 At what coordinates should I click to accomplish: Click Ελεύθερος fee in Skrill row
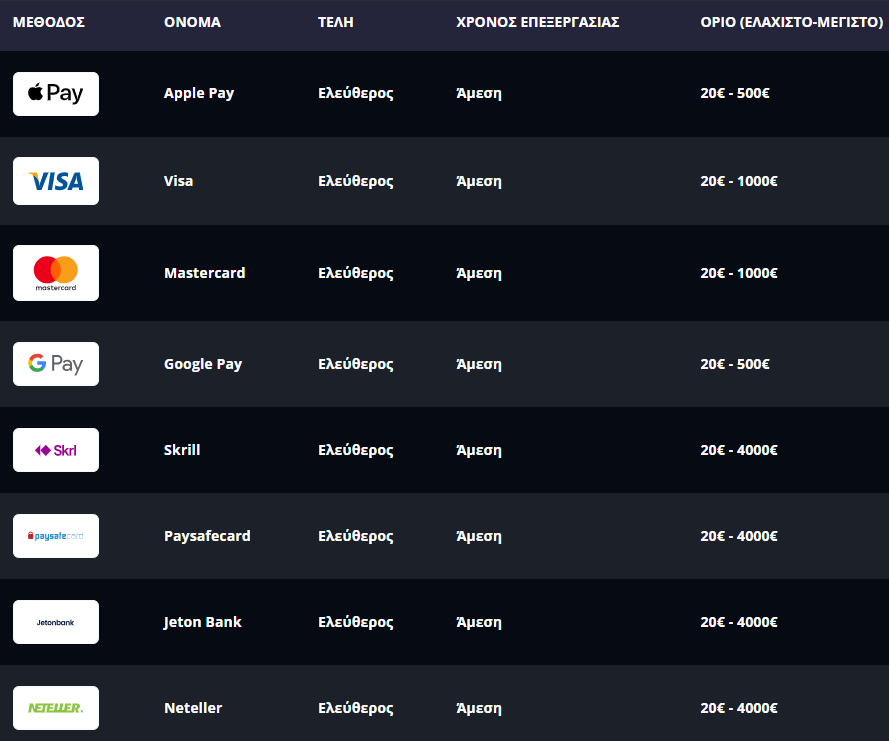[355, 450]
